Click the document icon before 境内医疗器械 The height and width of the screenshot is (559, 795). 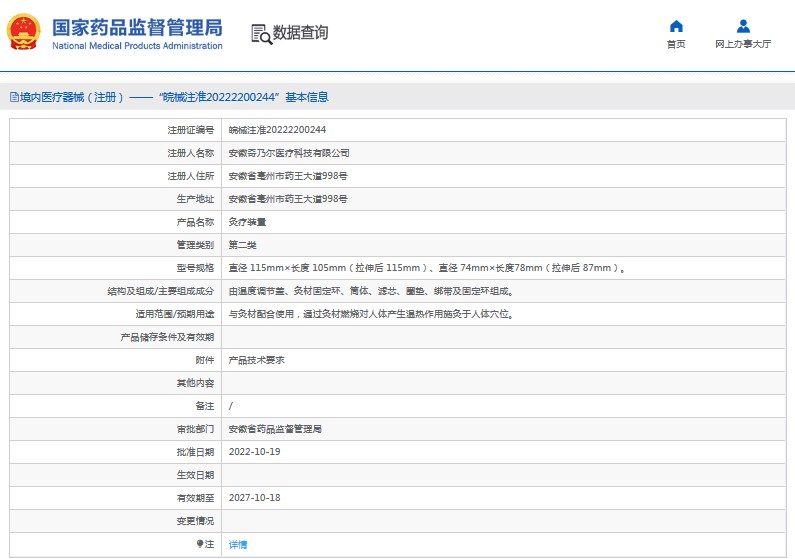14,98
